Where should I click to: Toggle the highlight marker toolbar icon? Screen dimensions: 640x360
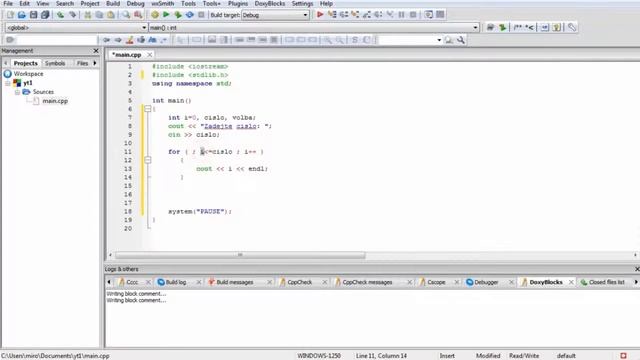click(129, 40)
